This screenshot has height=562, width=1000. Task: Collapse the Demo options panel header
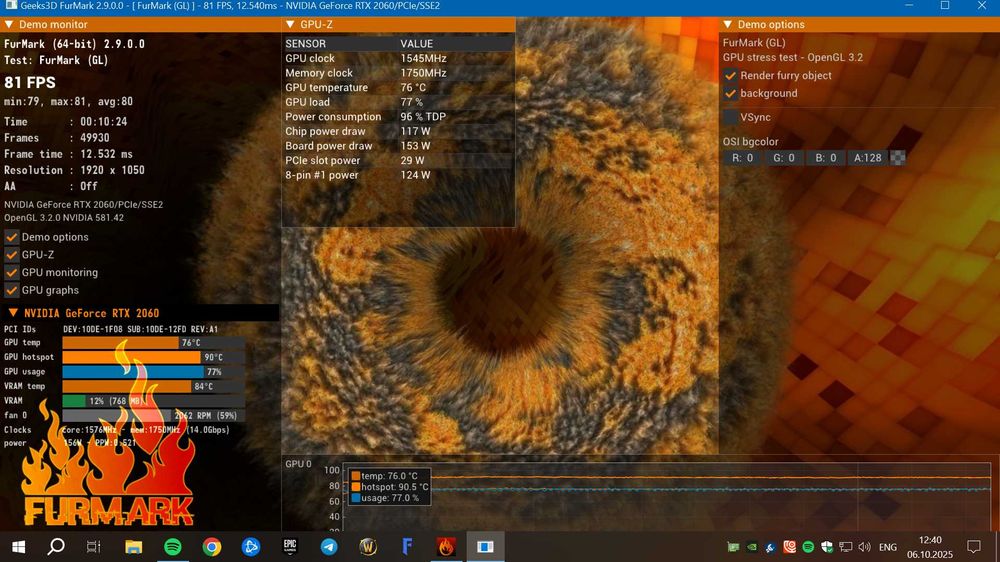728,24
